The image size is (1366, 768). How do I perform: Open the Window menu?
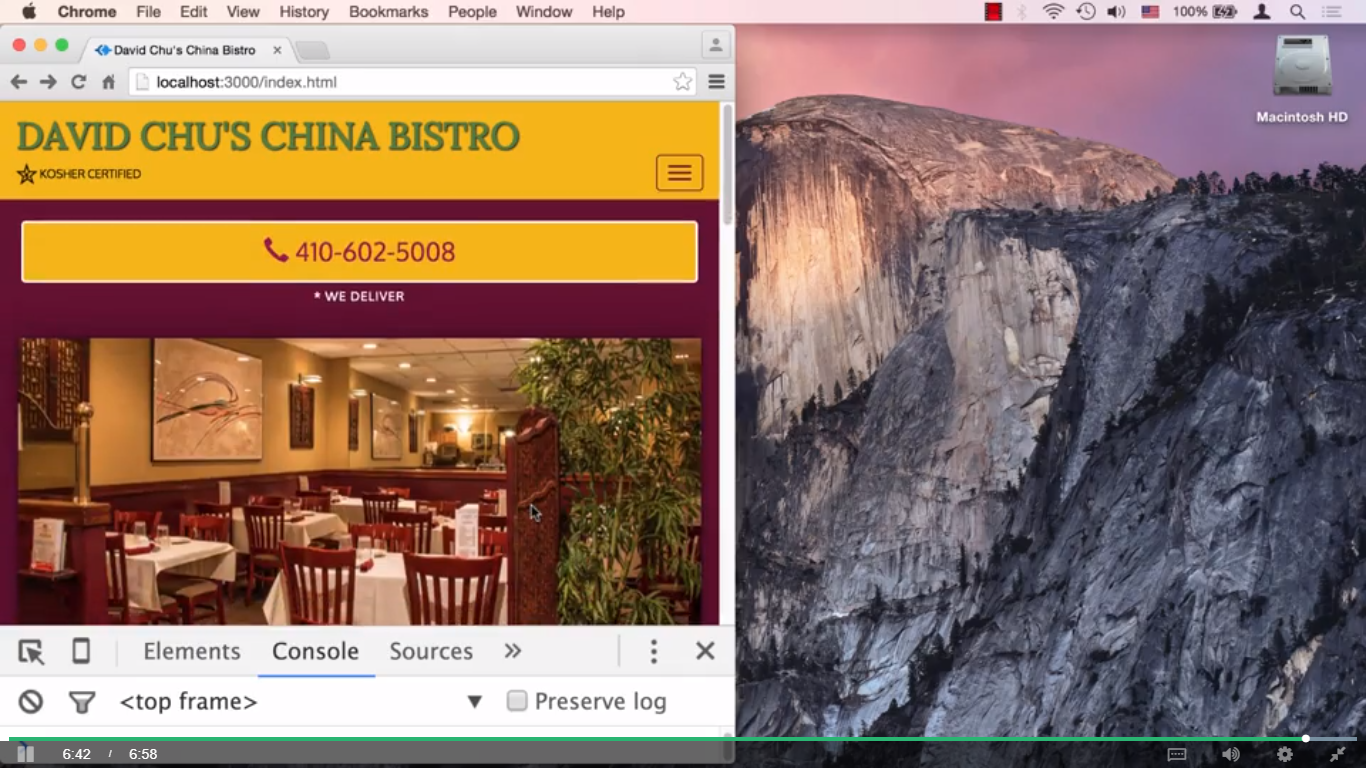coord(544,12)
